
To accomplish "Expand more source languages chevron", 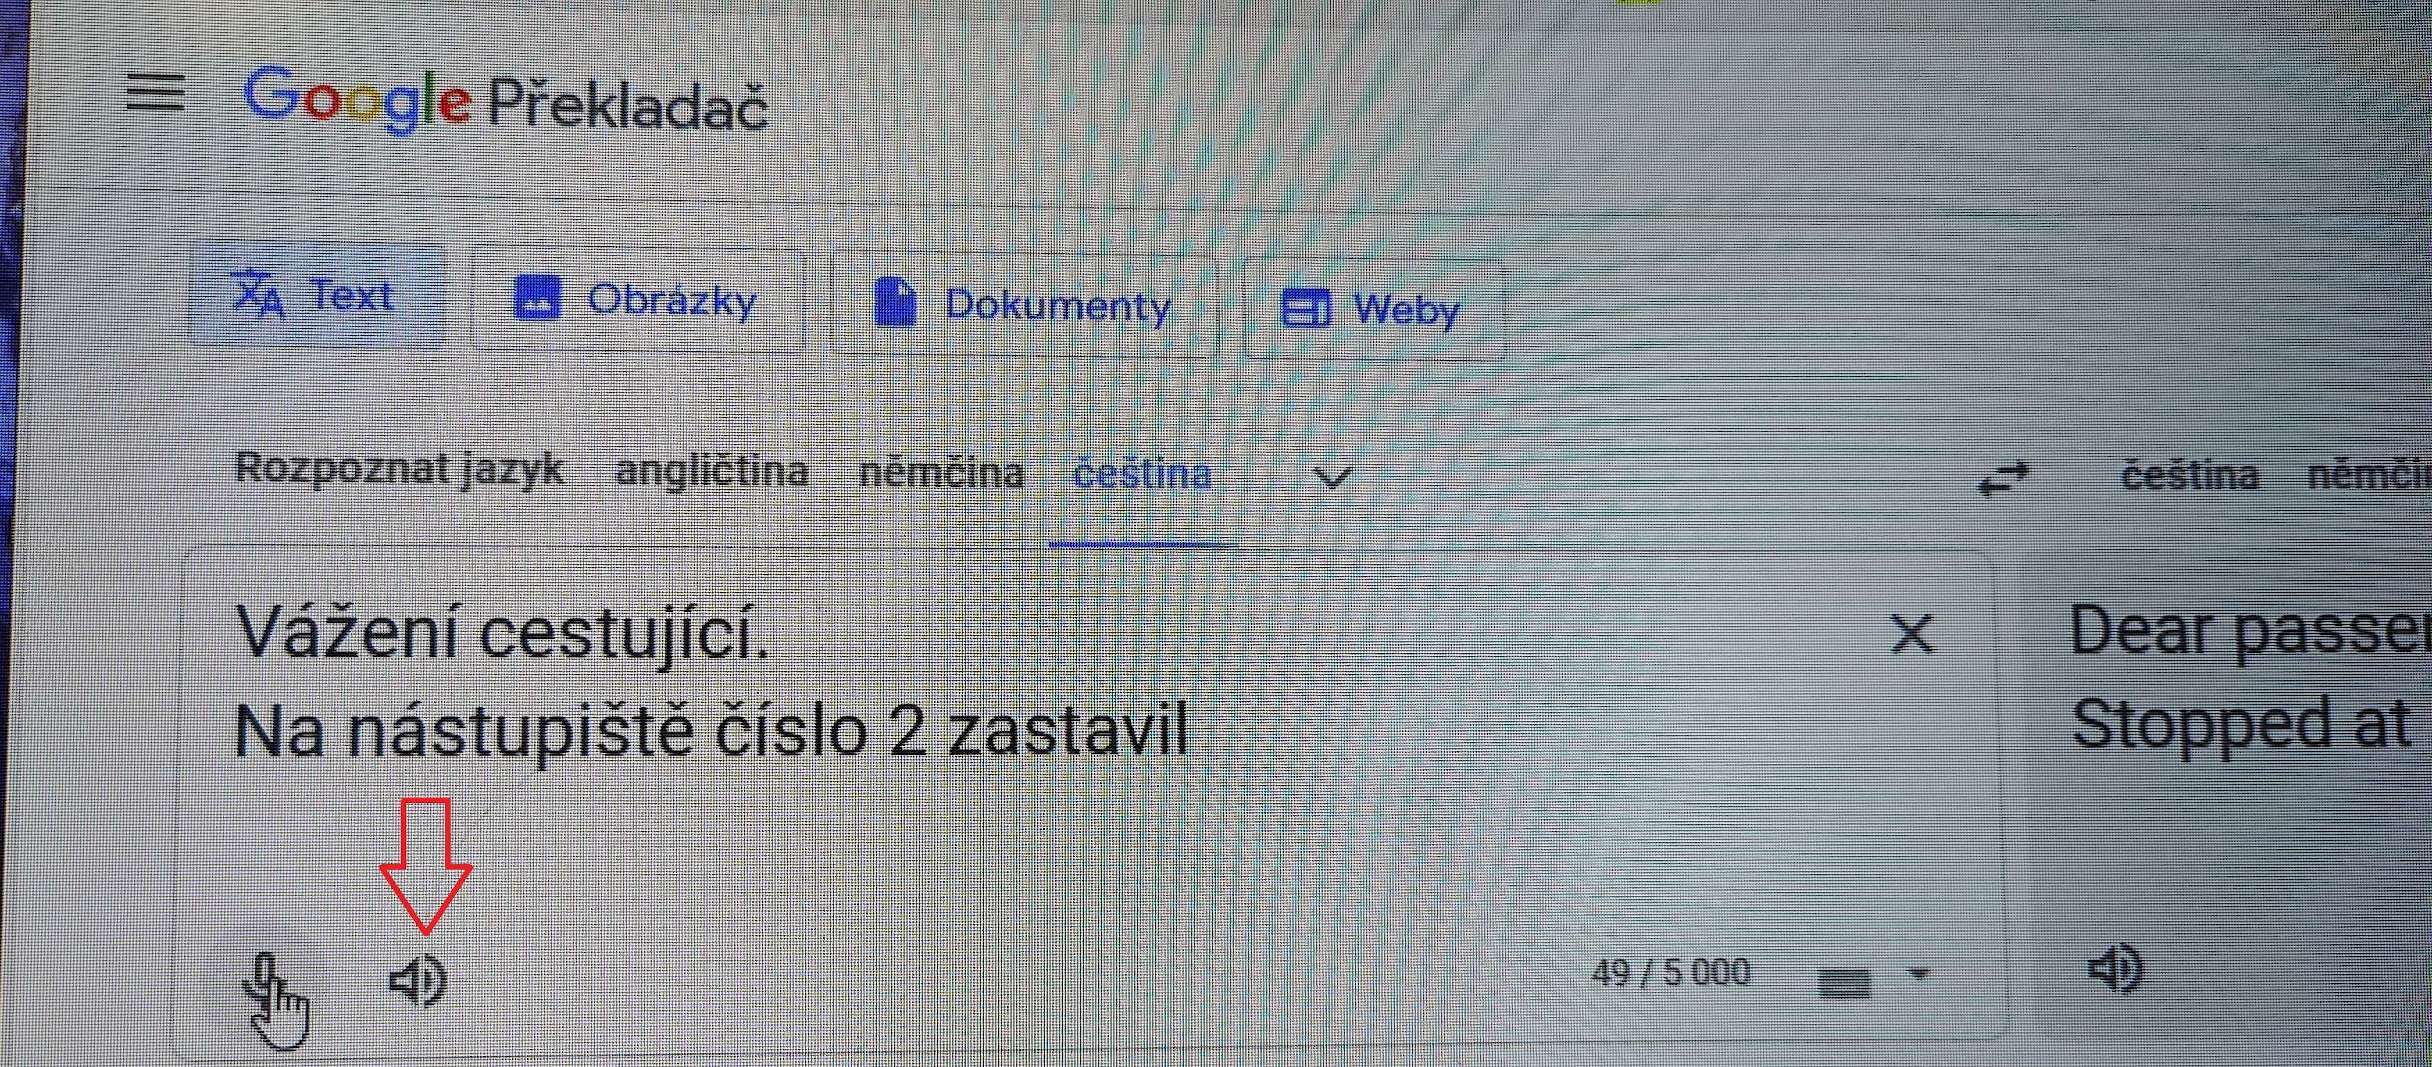I will (1331, 477).
